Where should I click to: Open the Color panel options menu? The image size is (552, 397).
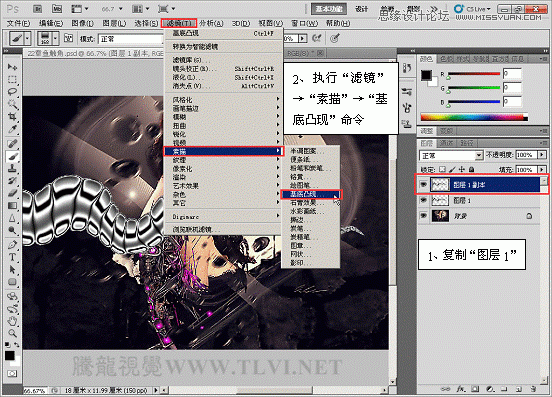[542, 59]
